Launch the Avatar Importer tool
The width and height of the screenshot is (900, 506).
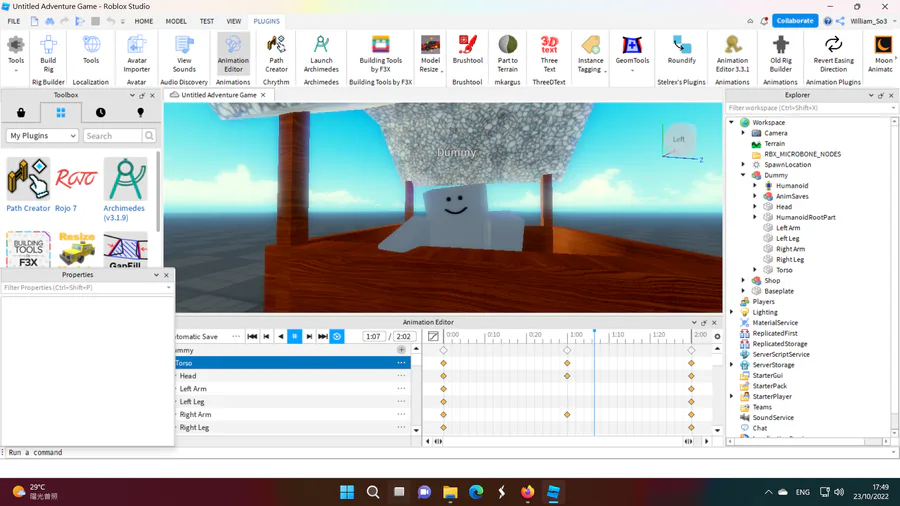click(136, 54)
